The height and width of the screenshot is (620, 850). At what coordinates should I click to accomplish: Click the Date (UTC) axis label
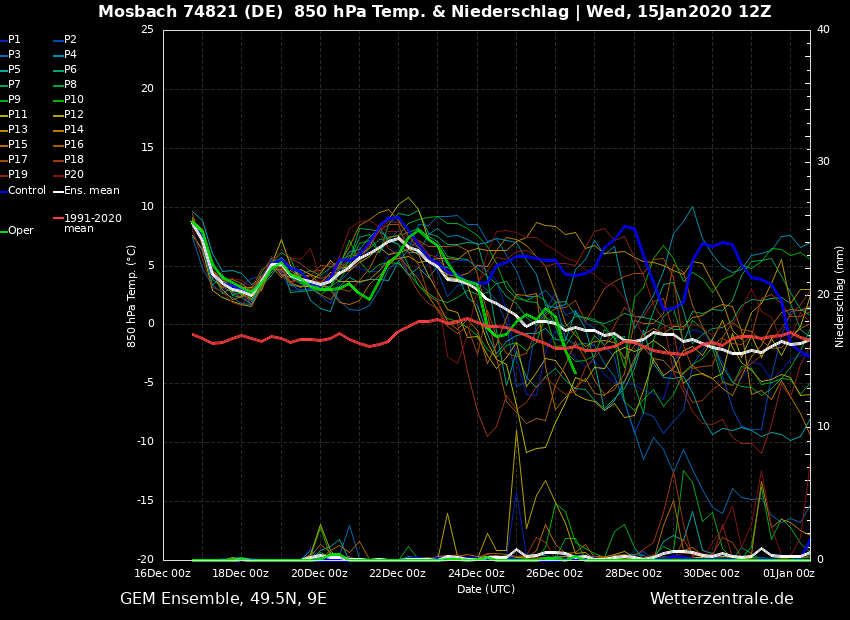coord(486,589)
